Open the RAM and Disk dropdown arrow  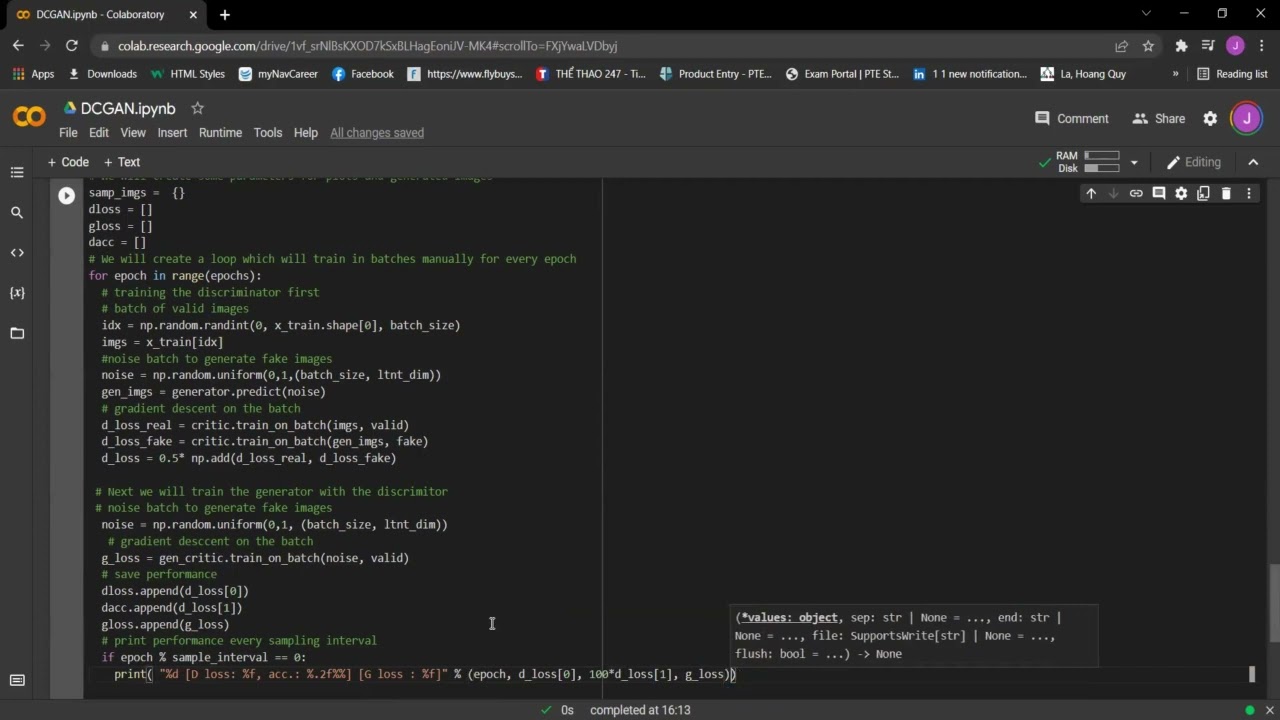point(1134,162)
